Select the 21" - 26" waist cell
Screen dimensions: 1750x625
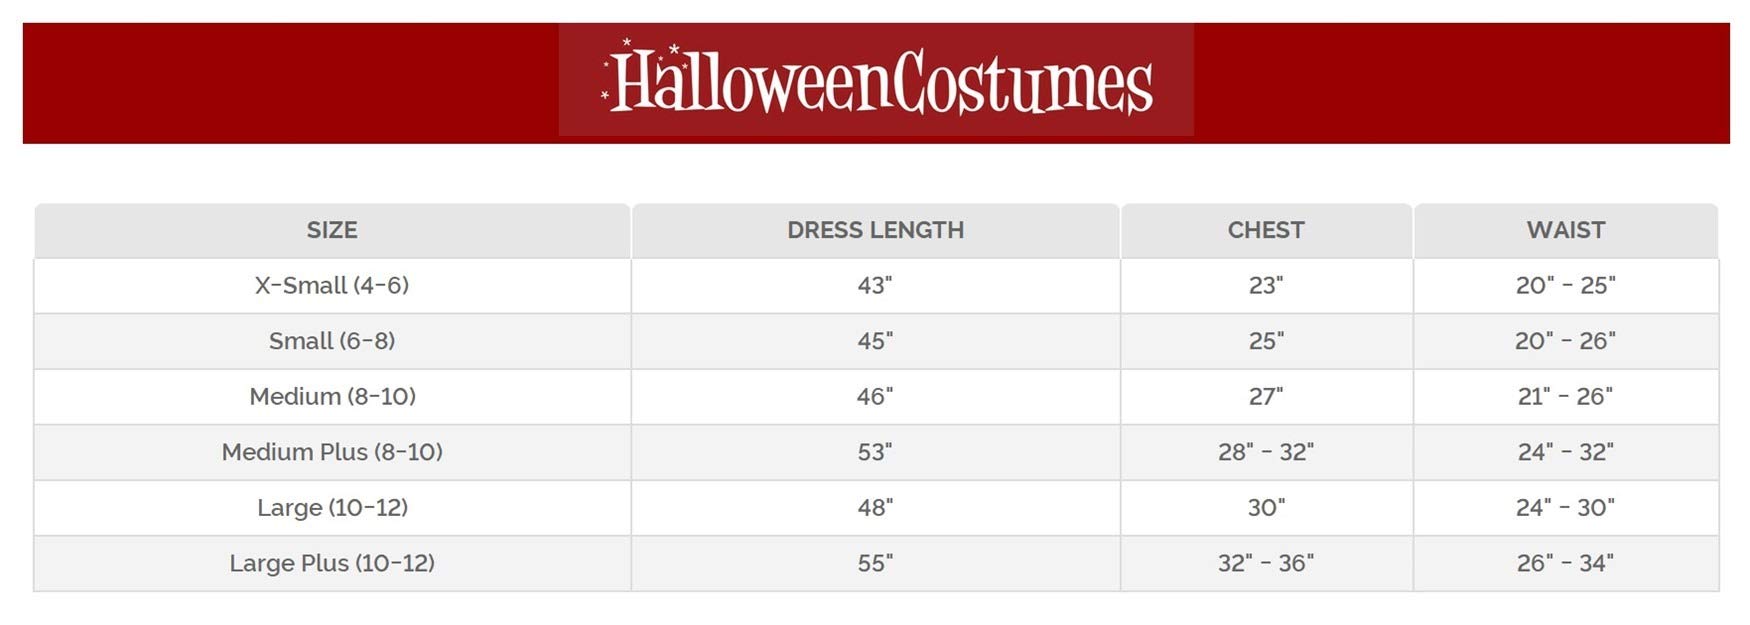1565,397
